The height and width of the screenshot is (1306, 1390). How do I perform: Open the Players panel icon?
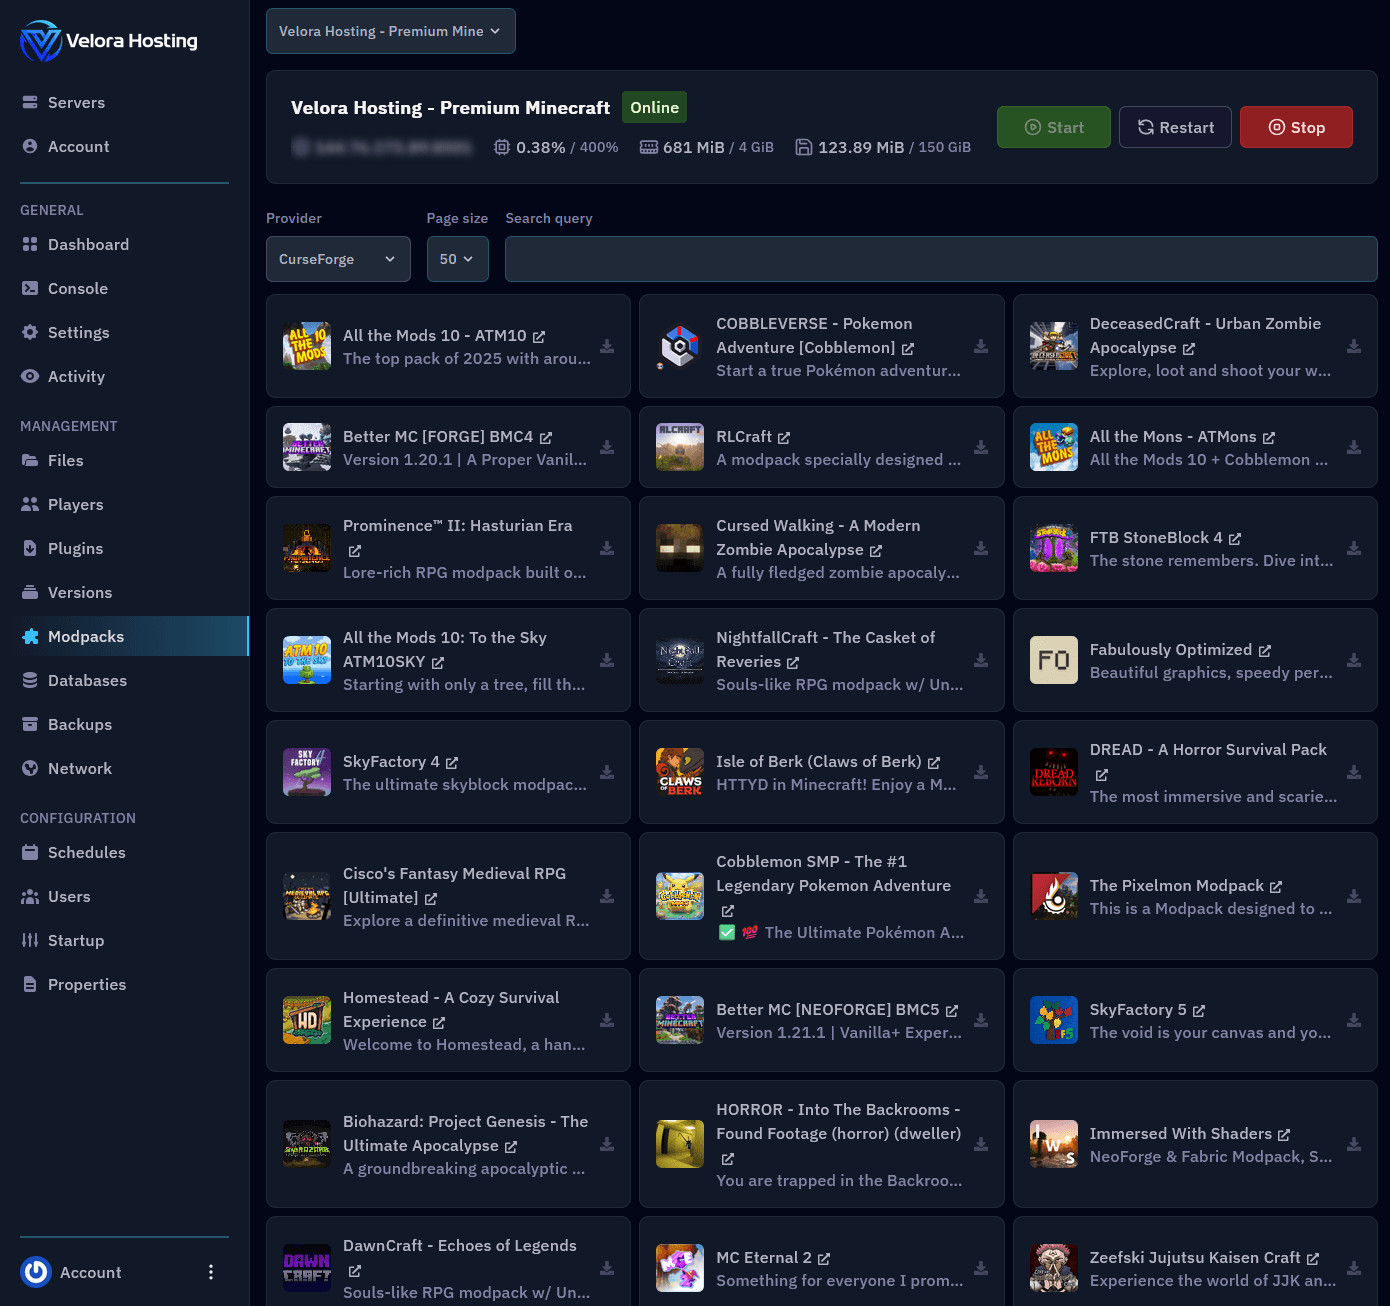click(30, 504)
